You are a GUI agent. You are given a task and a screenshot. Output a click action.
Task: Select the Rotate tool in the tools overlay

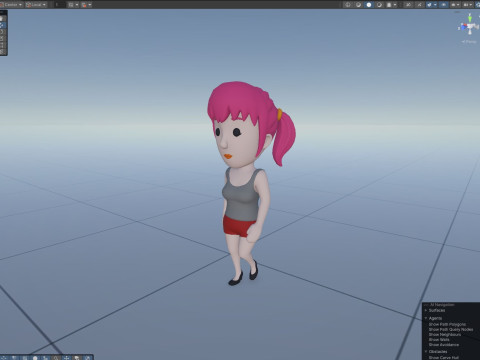pyautogui.click(x=3, y=32)
